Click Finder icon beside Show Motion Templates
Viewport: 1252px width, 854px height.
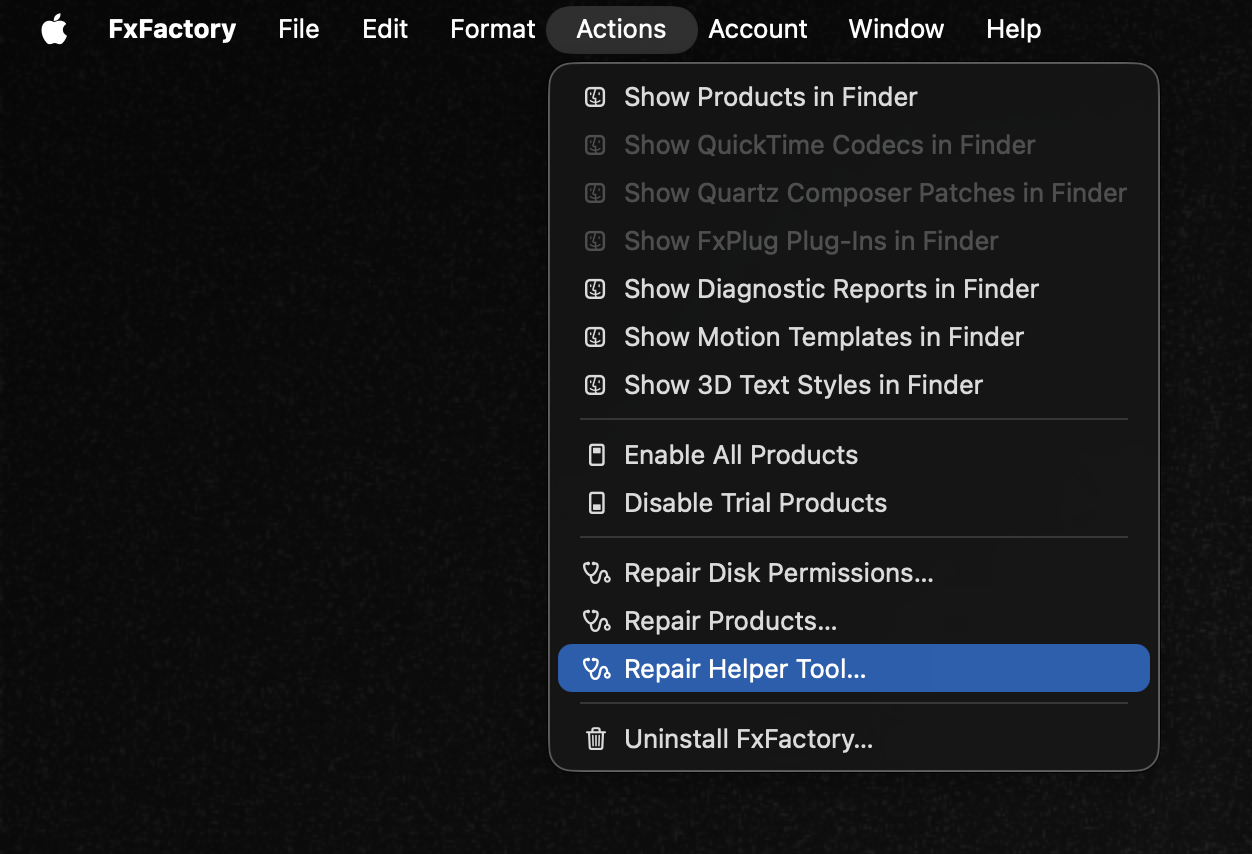tap(595, 337)
